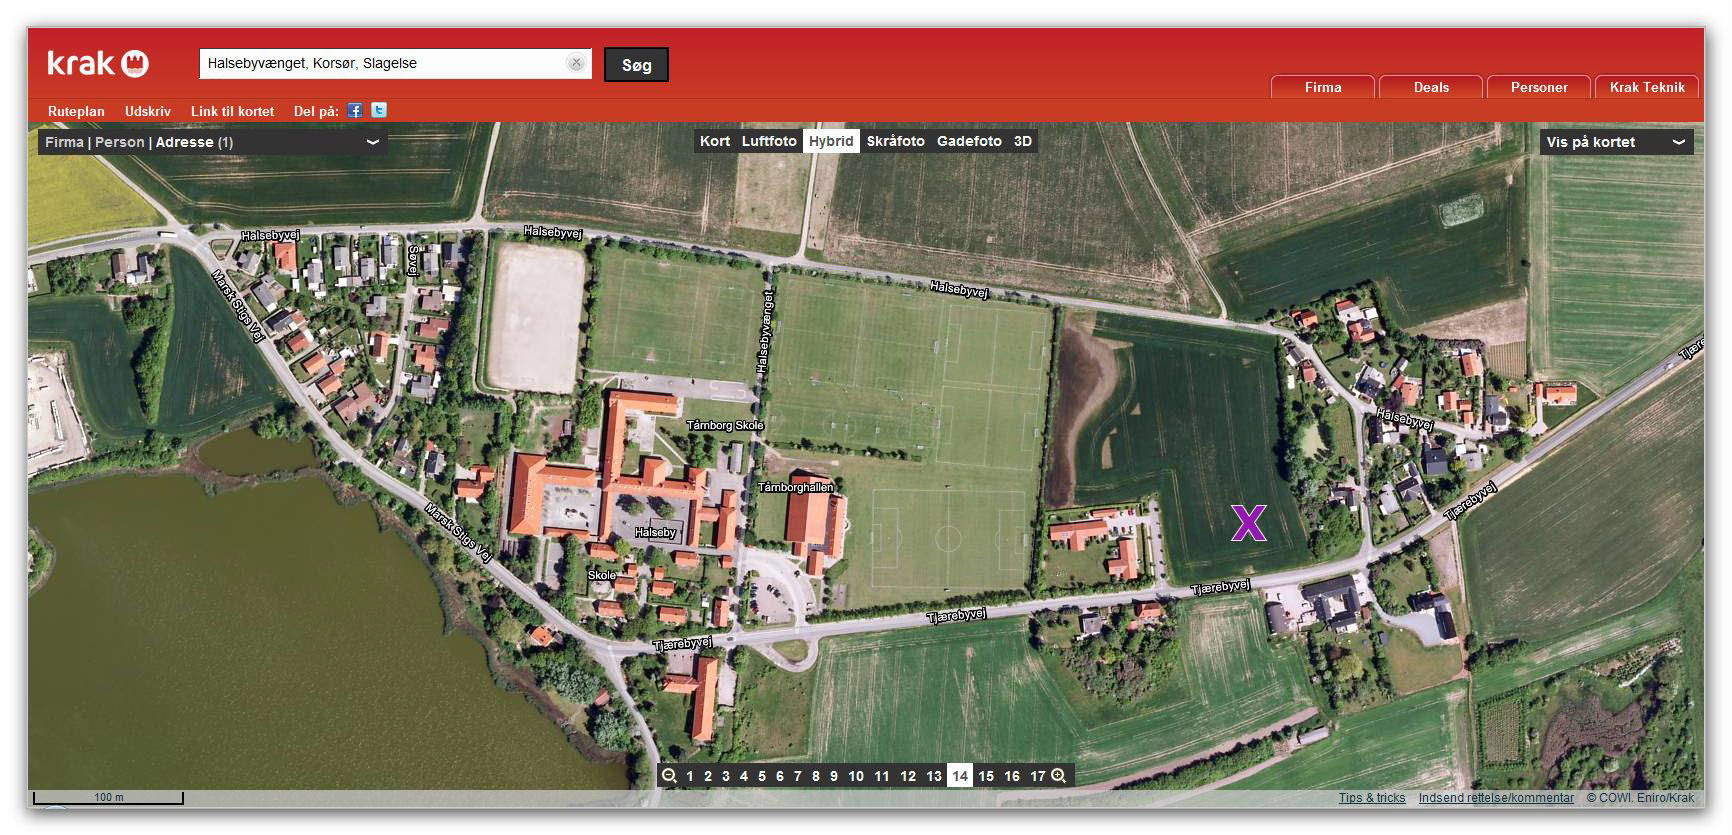
Task: Clear the search field with the X icon
Action: [x=576, y=63]
